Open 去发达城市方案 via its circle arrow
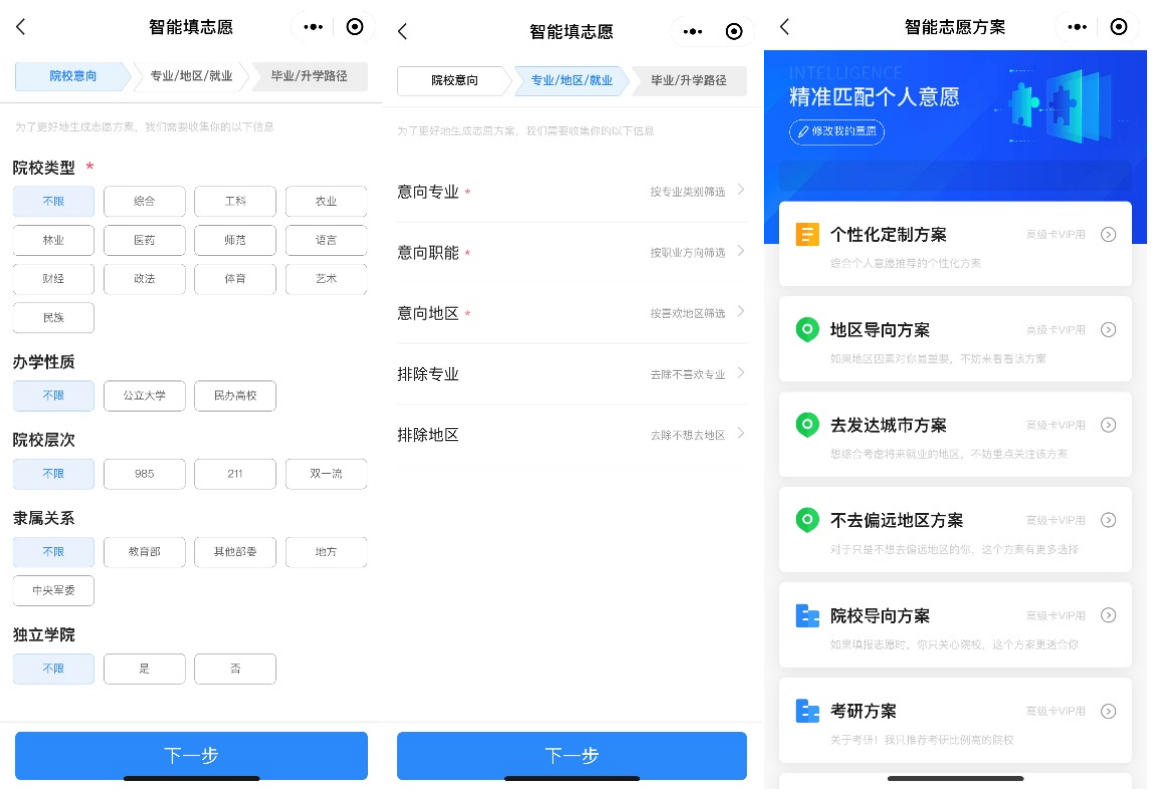The width and height of the screenshot is (1157, 796). (x=1108, y=425)
